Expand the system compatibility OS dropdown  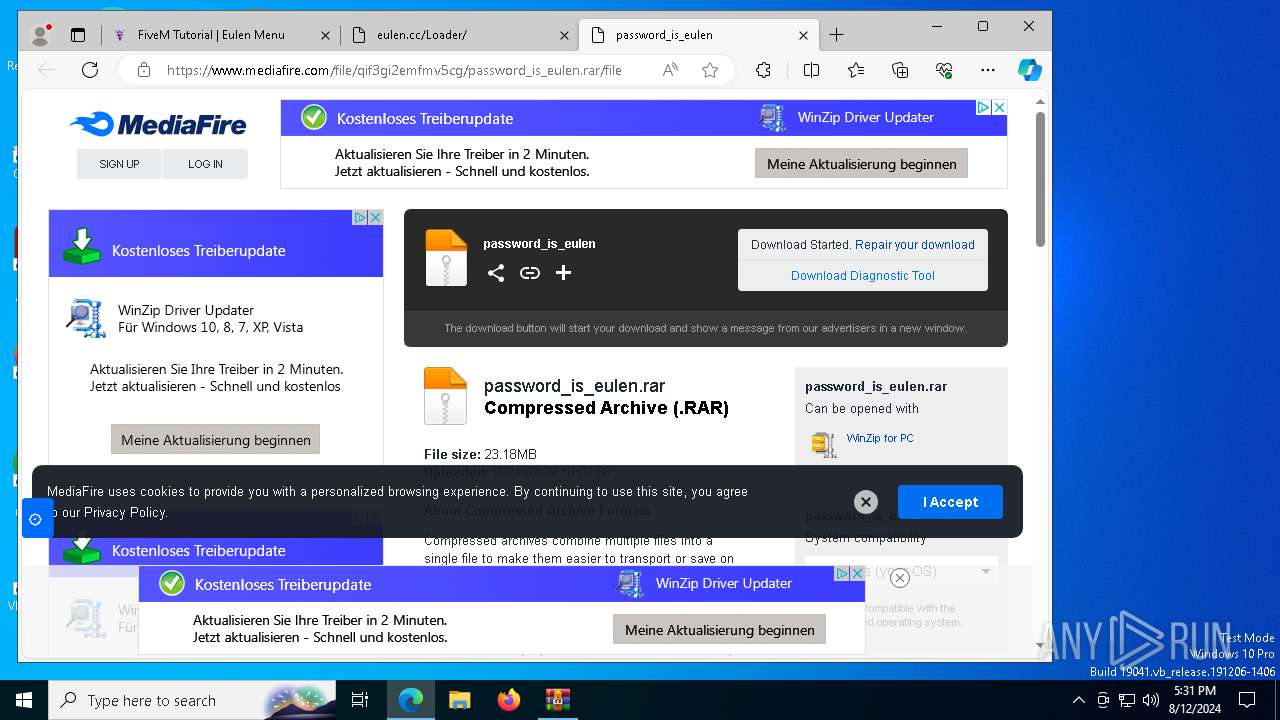pyautogui.click(x=902, y=572)
